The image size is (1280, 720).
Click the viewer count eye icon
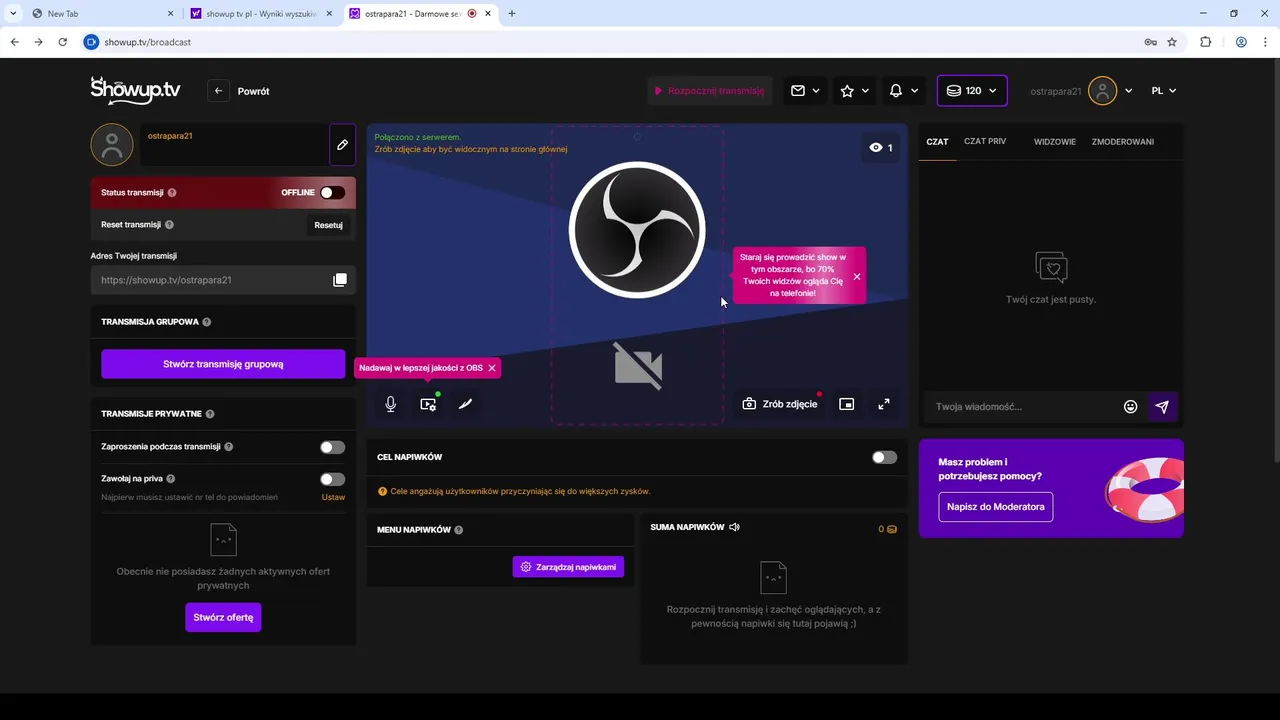coord(876,148)
